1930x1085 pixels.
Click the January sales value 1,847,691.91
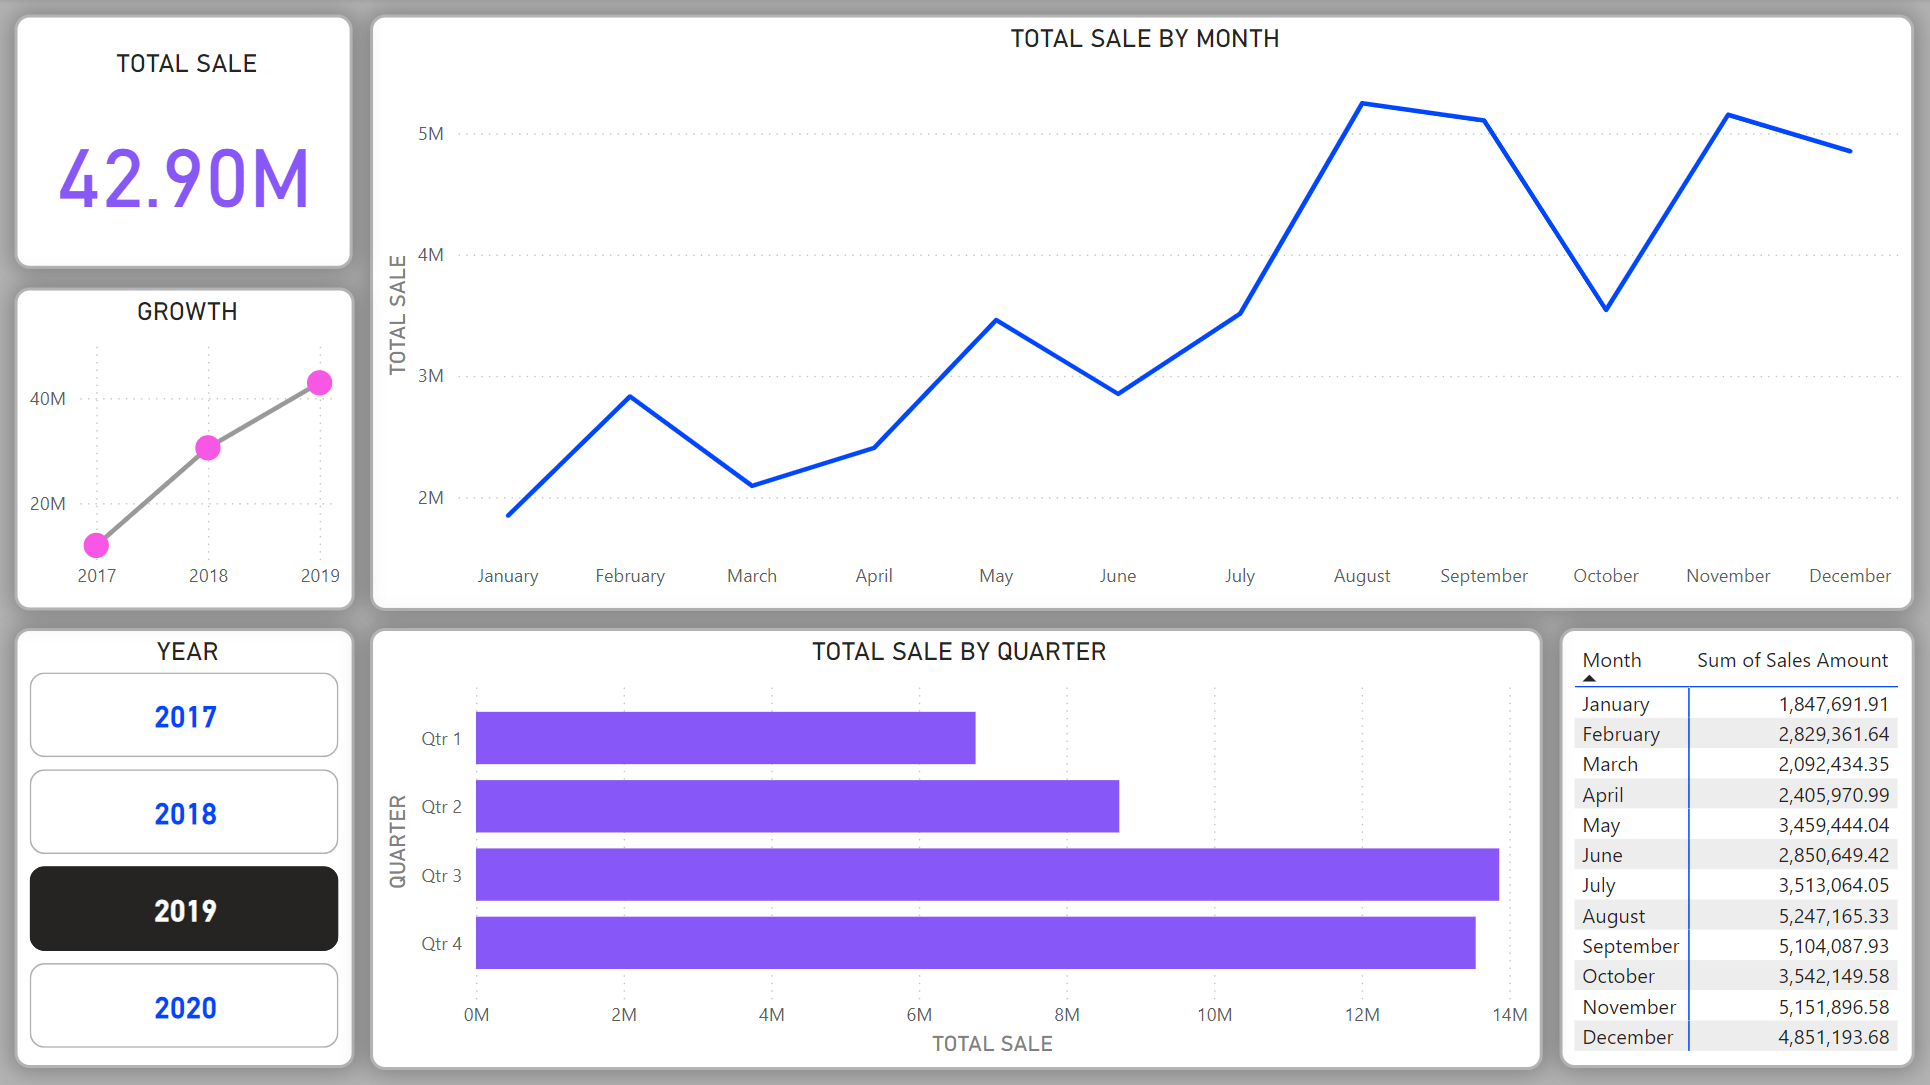tap(1832, 704)
